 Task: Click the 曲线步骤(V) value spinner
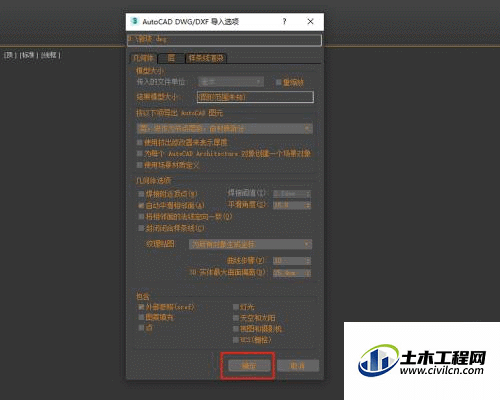(x=292, y=261)
